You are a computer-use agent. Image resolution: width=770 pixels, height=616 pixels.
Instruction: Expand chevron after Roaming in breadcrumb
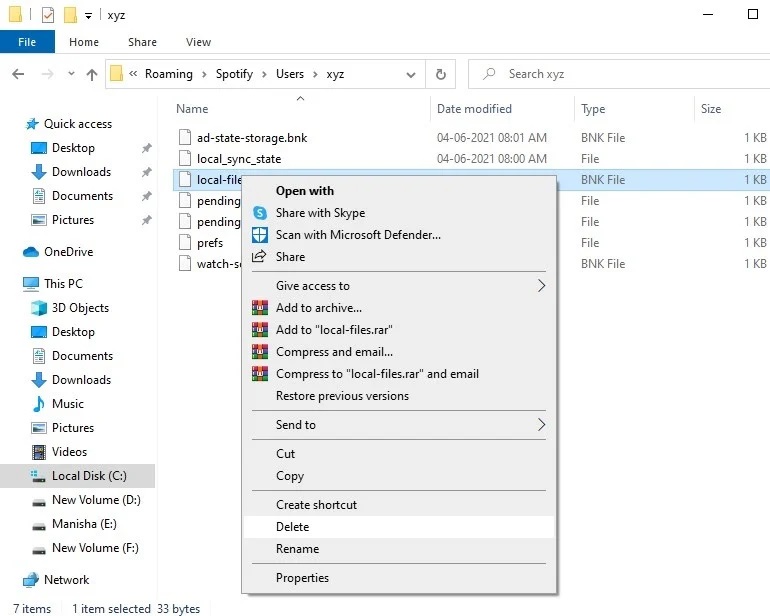(x=204, y=75)
